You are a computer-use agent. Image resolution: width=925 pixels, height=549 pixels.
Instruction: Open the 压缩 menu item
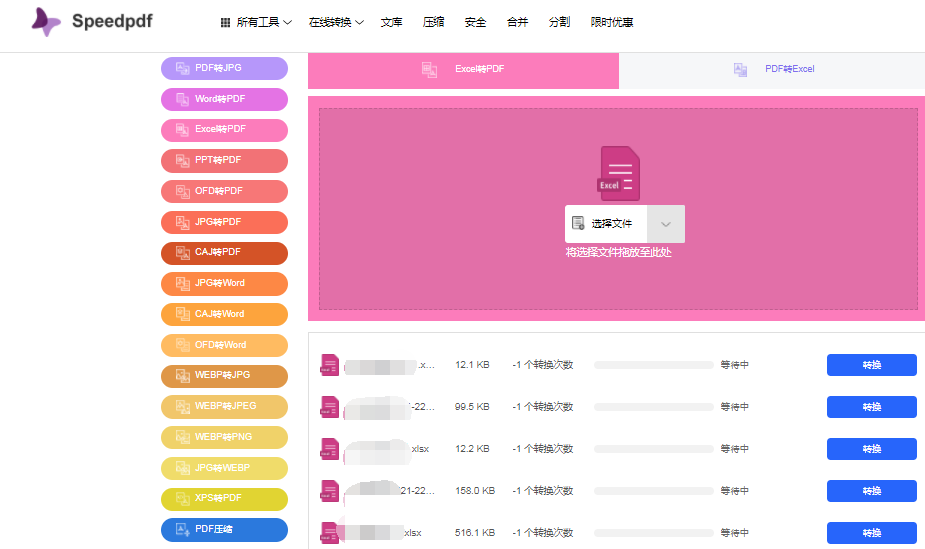pyautogui.click(x=433, y=22)
